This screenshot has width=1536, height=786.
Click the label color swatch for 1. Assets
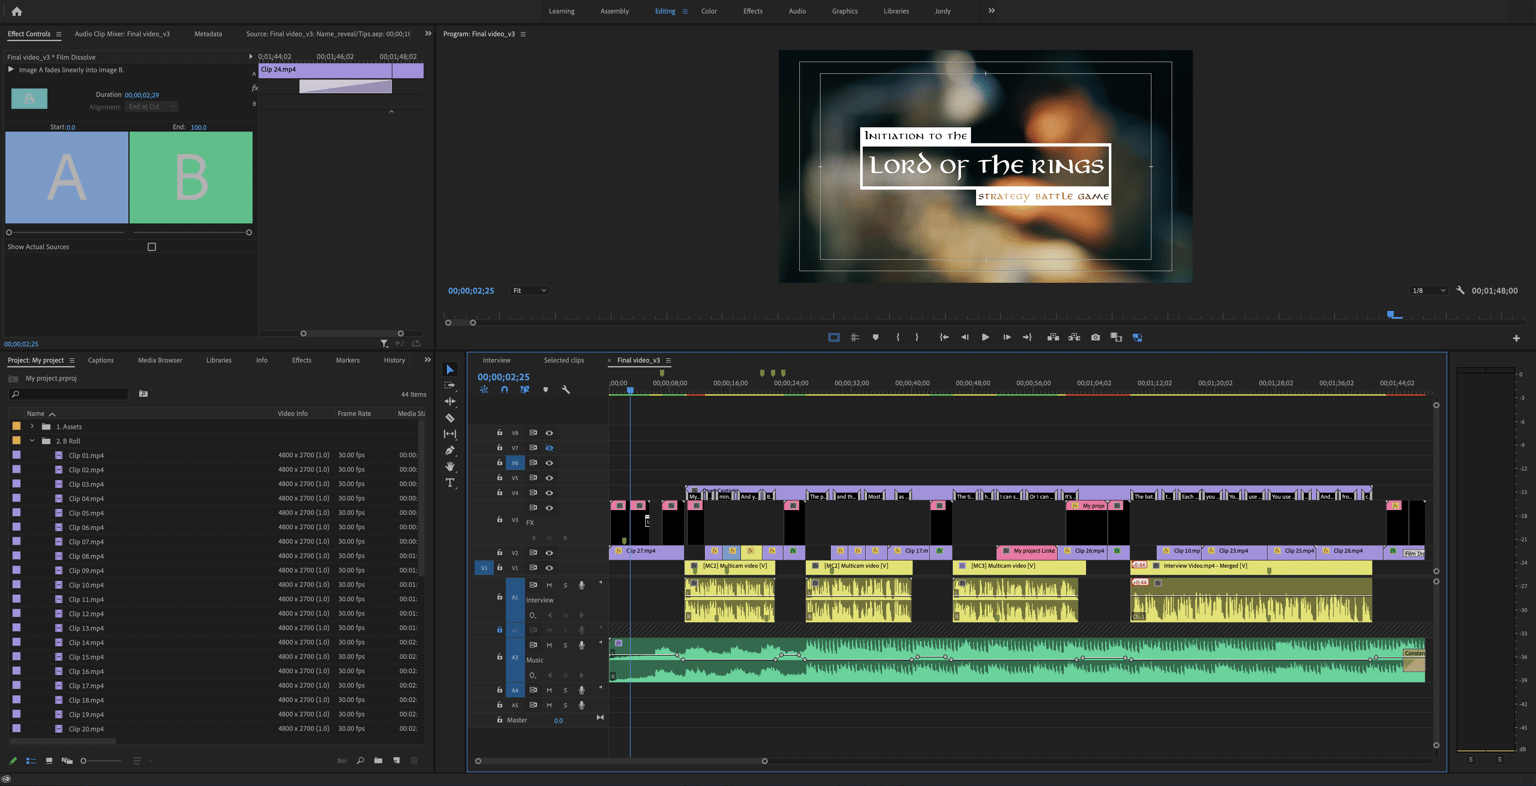coord(16,427)
